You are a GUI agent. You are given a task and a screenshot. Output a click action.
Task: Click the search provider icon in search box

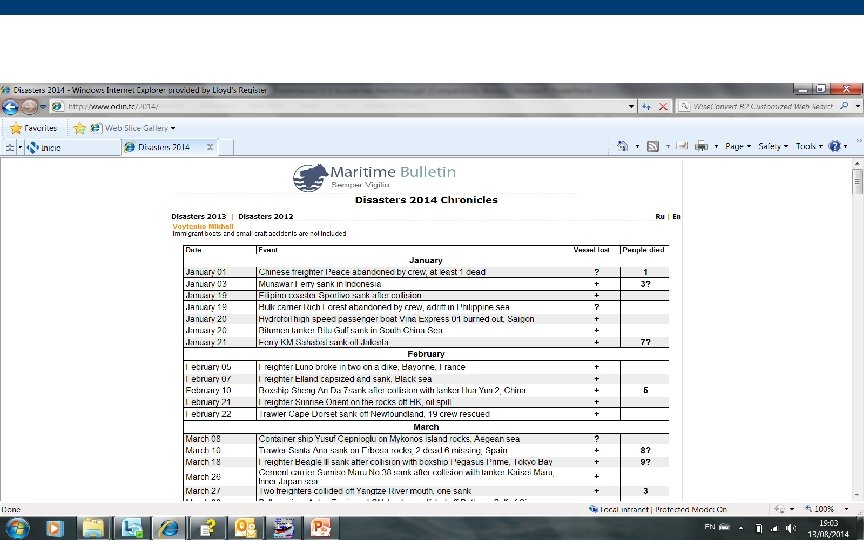pyautogui.click(x=684, y=106)
